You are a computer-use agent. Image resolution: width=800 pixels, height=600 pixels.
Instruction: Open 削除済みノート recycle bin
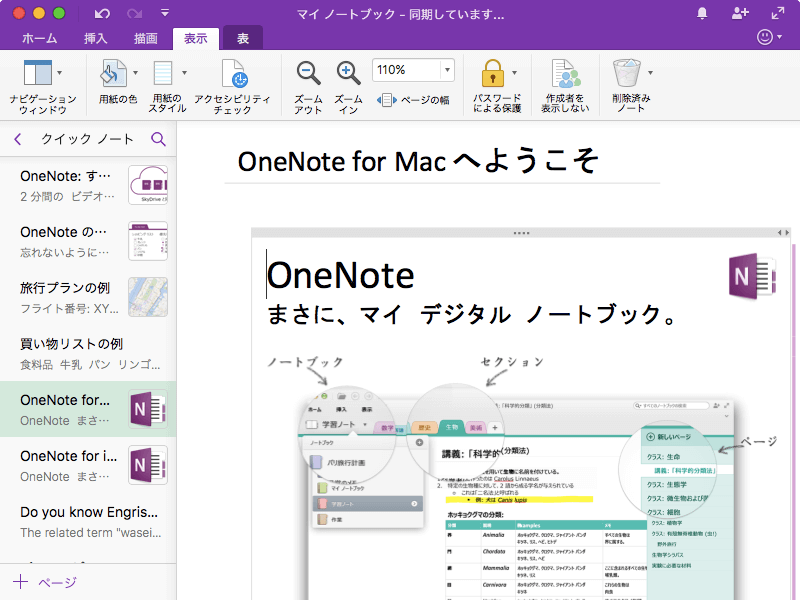tap(627, 73)
